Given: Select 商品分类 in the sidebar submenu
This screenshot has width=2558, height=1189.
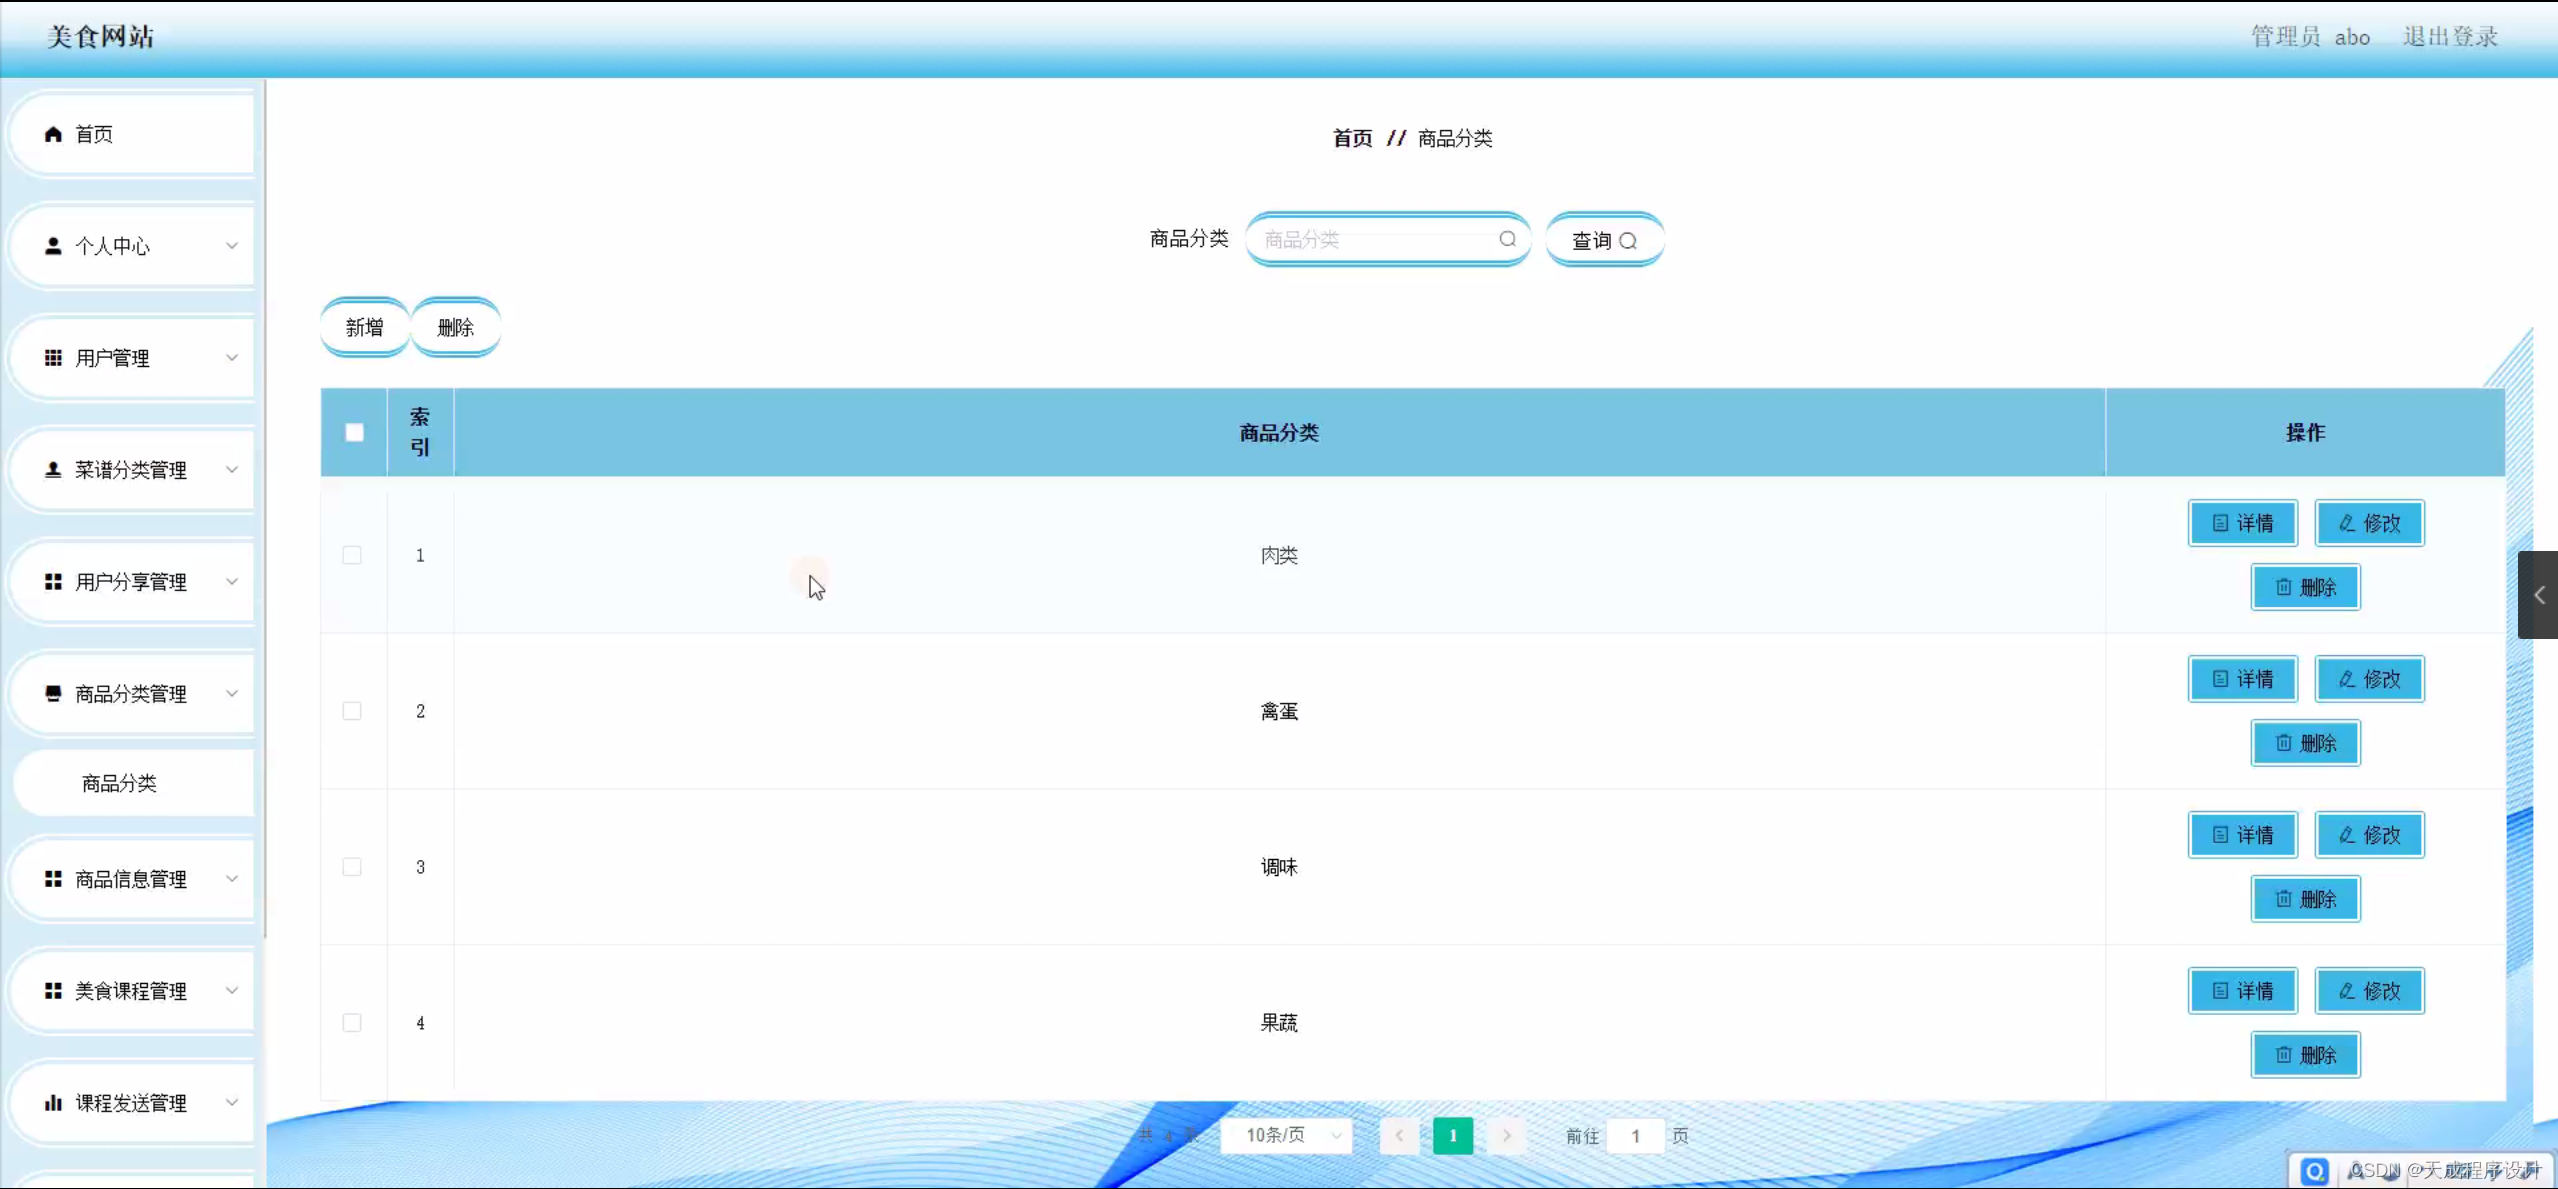Looking at the screenshot, I should (x=119, y=783).
